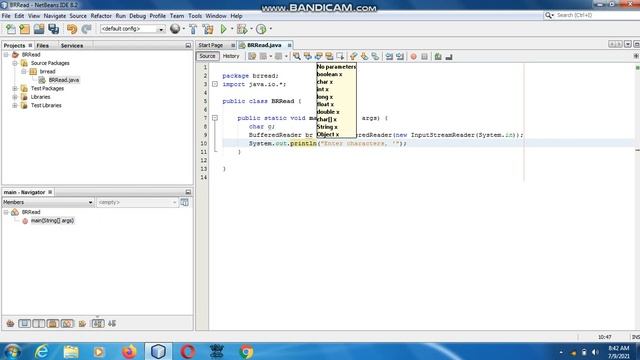Expand the Libraries tree node

[15, 97]
